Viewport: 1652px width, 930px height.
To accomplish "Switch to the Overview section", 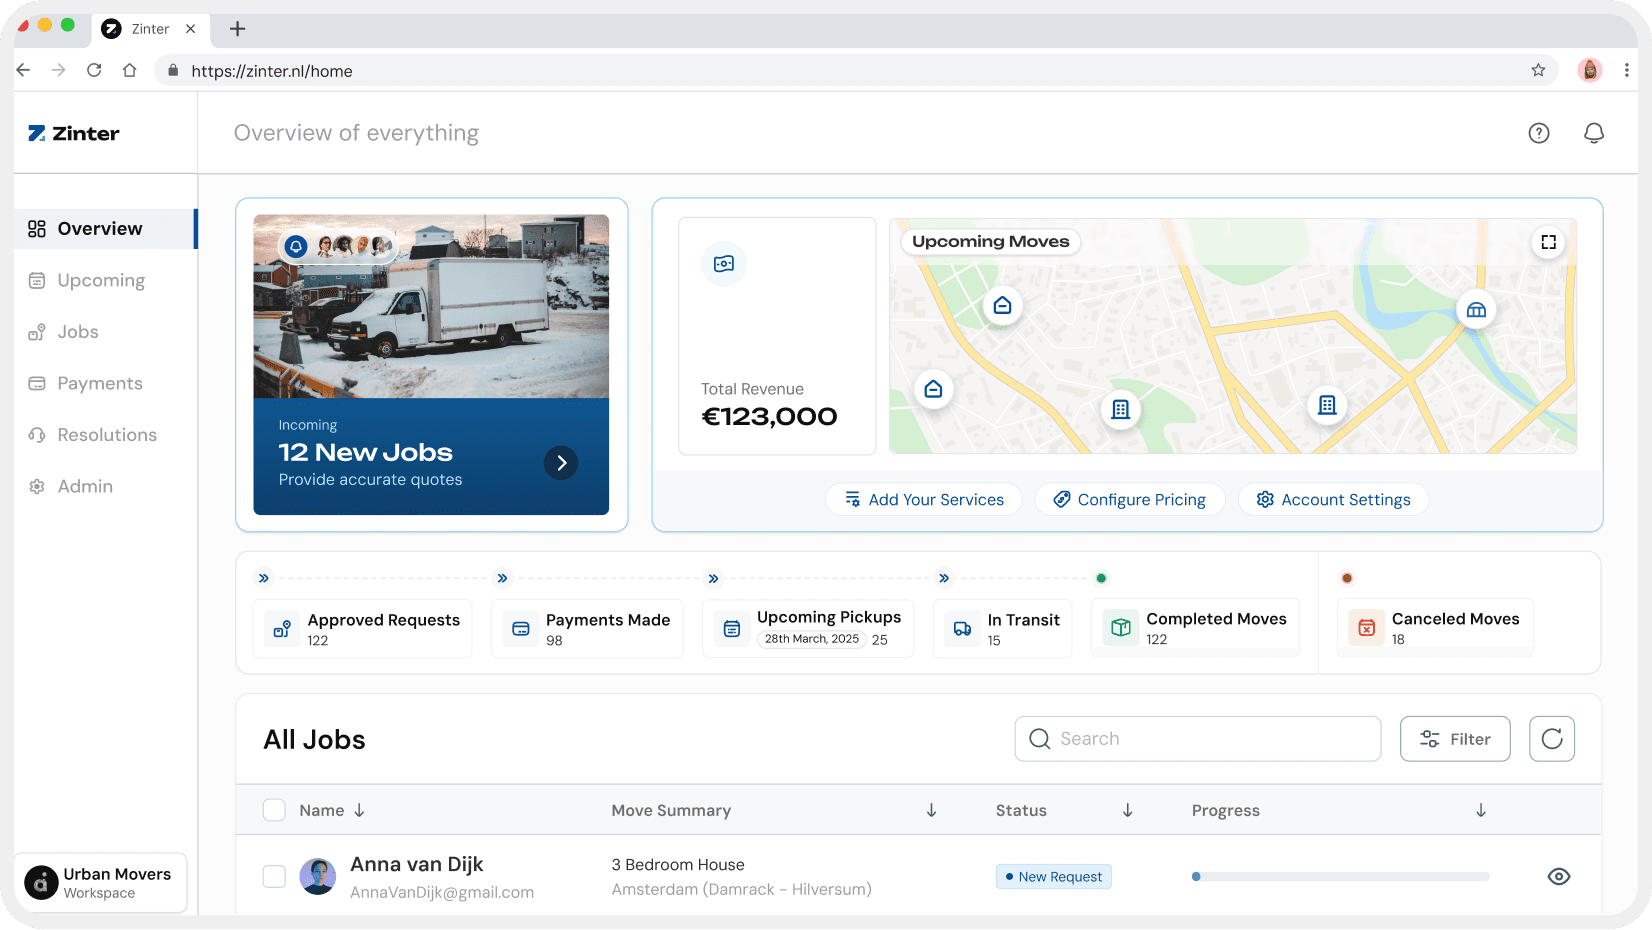I will 98,228.
